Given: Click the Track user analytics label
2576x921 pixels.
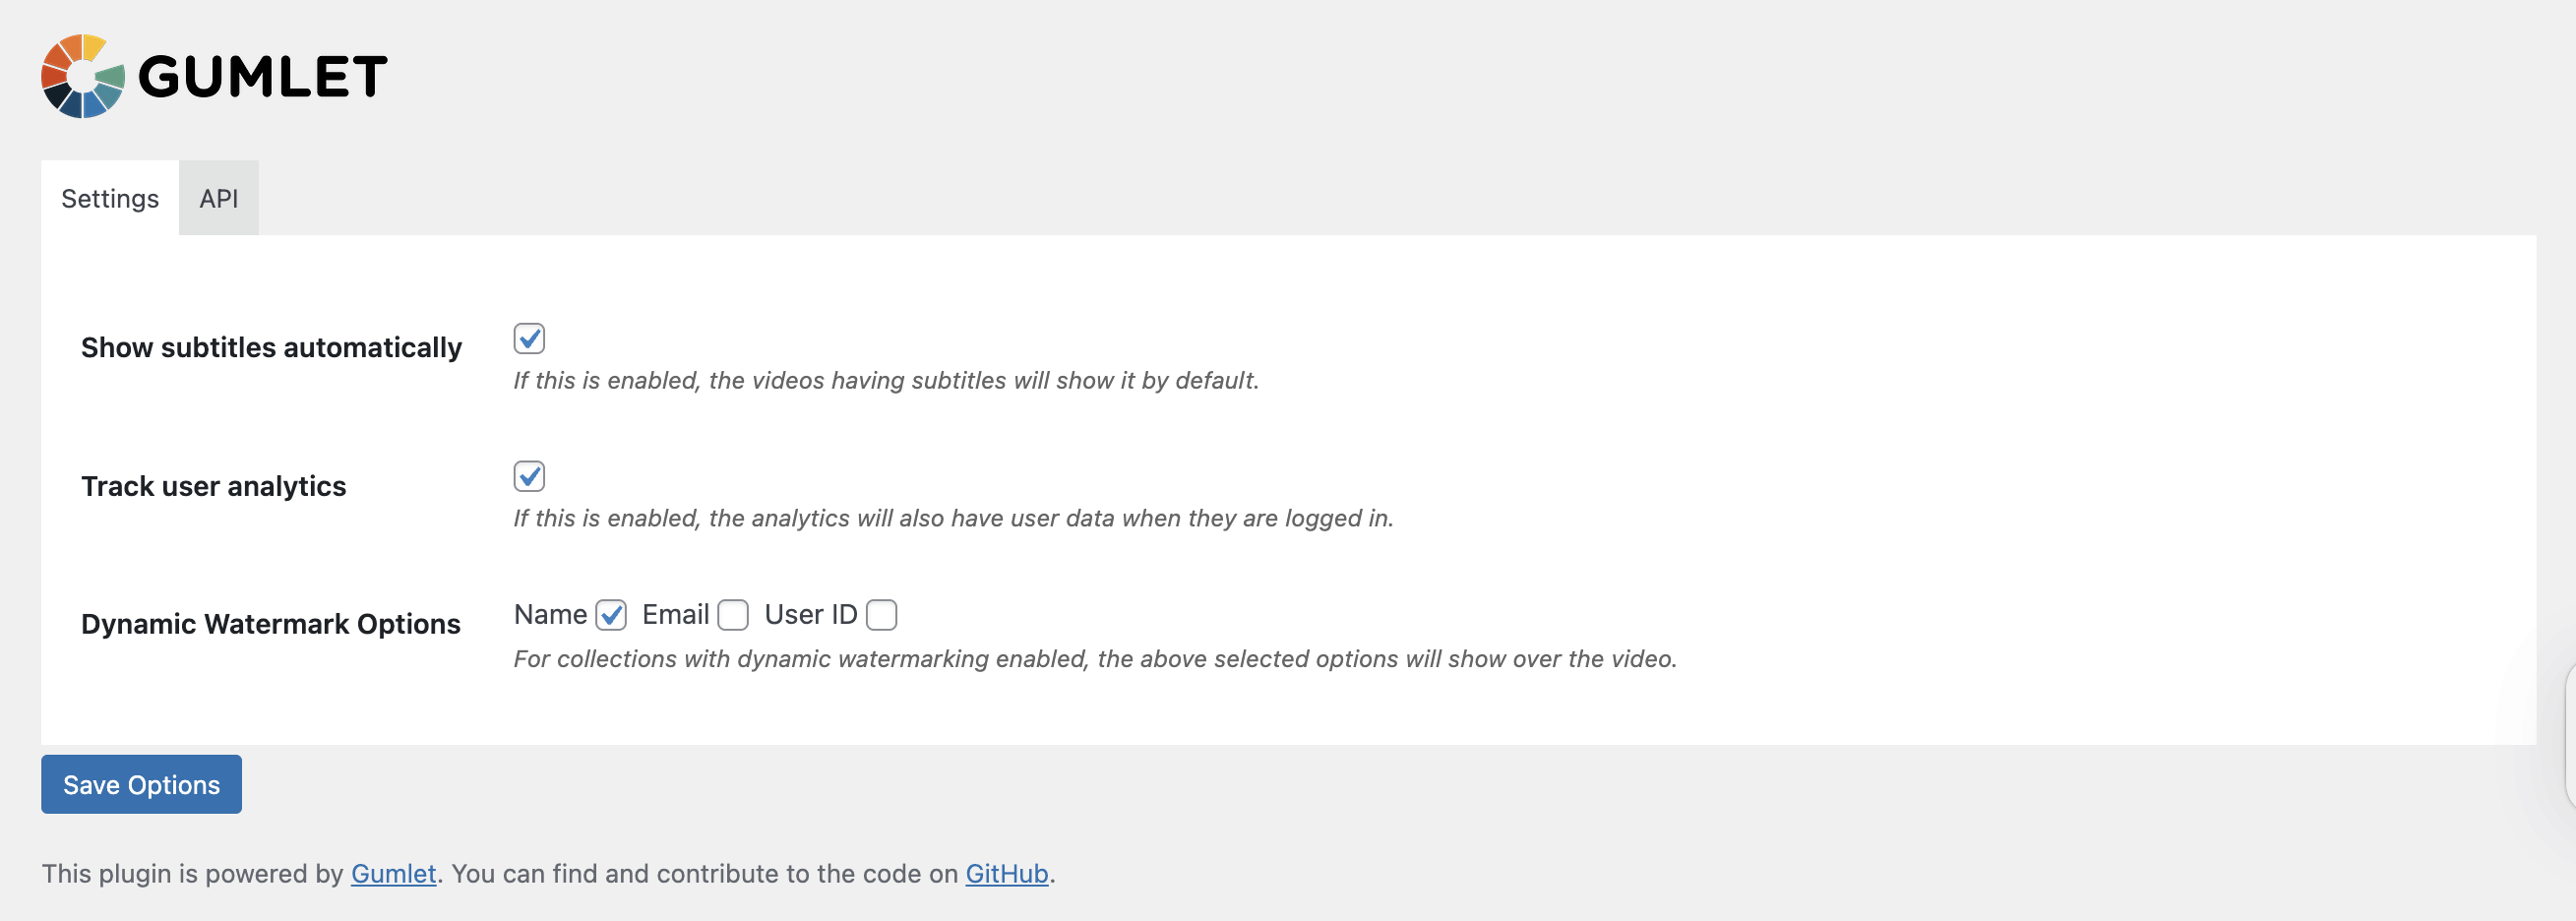Looking at the screenshot, I should tap(213, 486).
